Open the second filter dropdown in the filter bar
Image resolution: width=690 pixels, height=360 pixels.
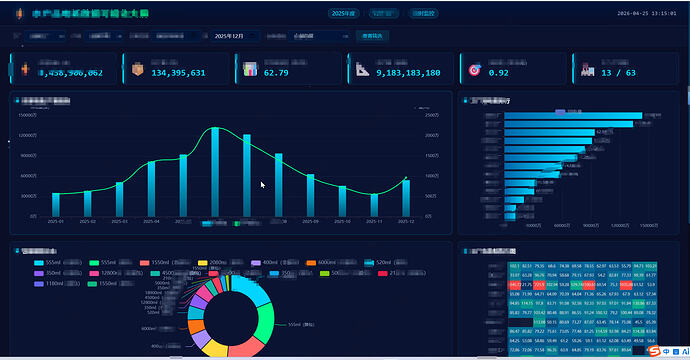pos(105,36)
